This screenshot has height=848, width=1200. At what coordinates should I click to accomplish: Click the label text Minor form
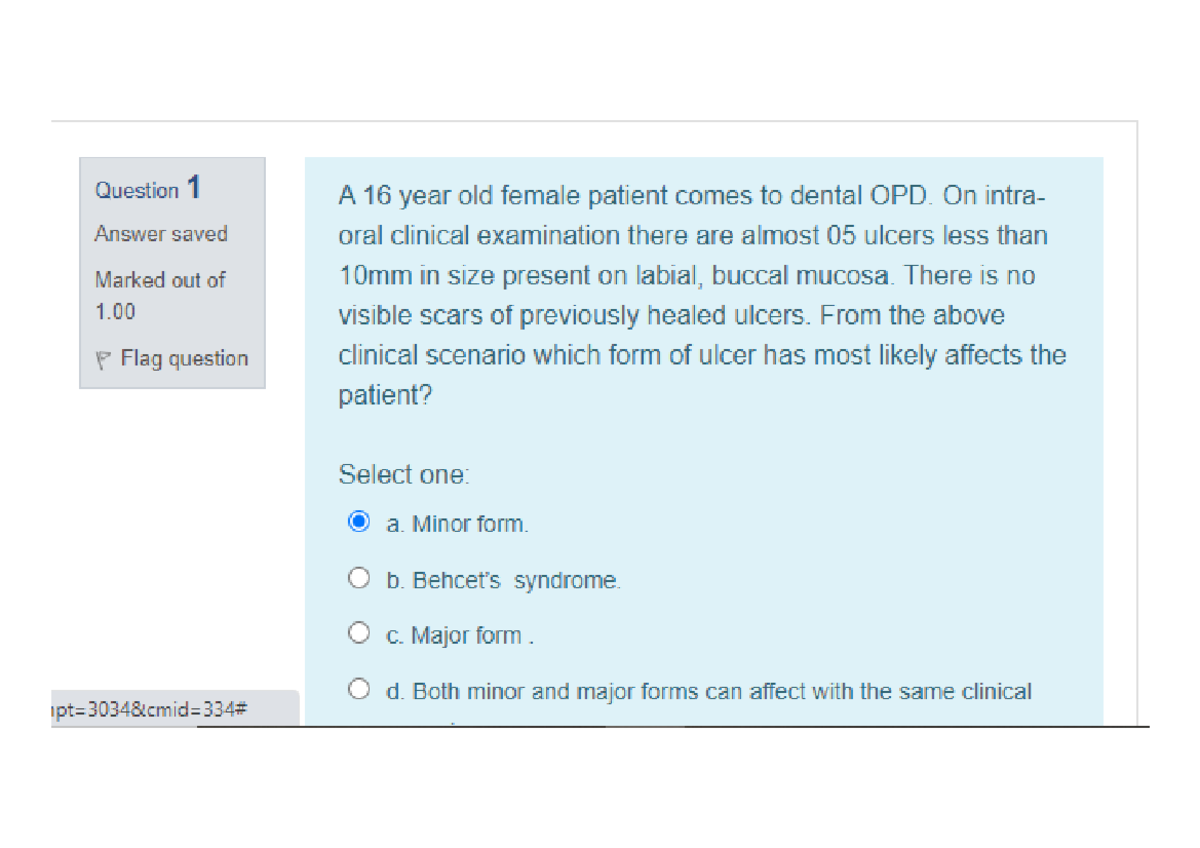456,523
